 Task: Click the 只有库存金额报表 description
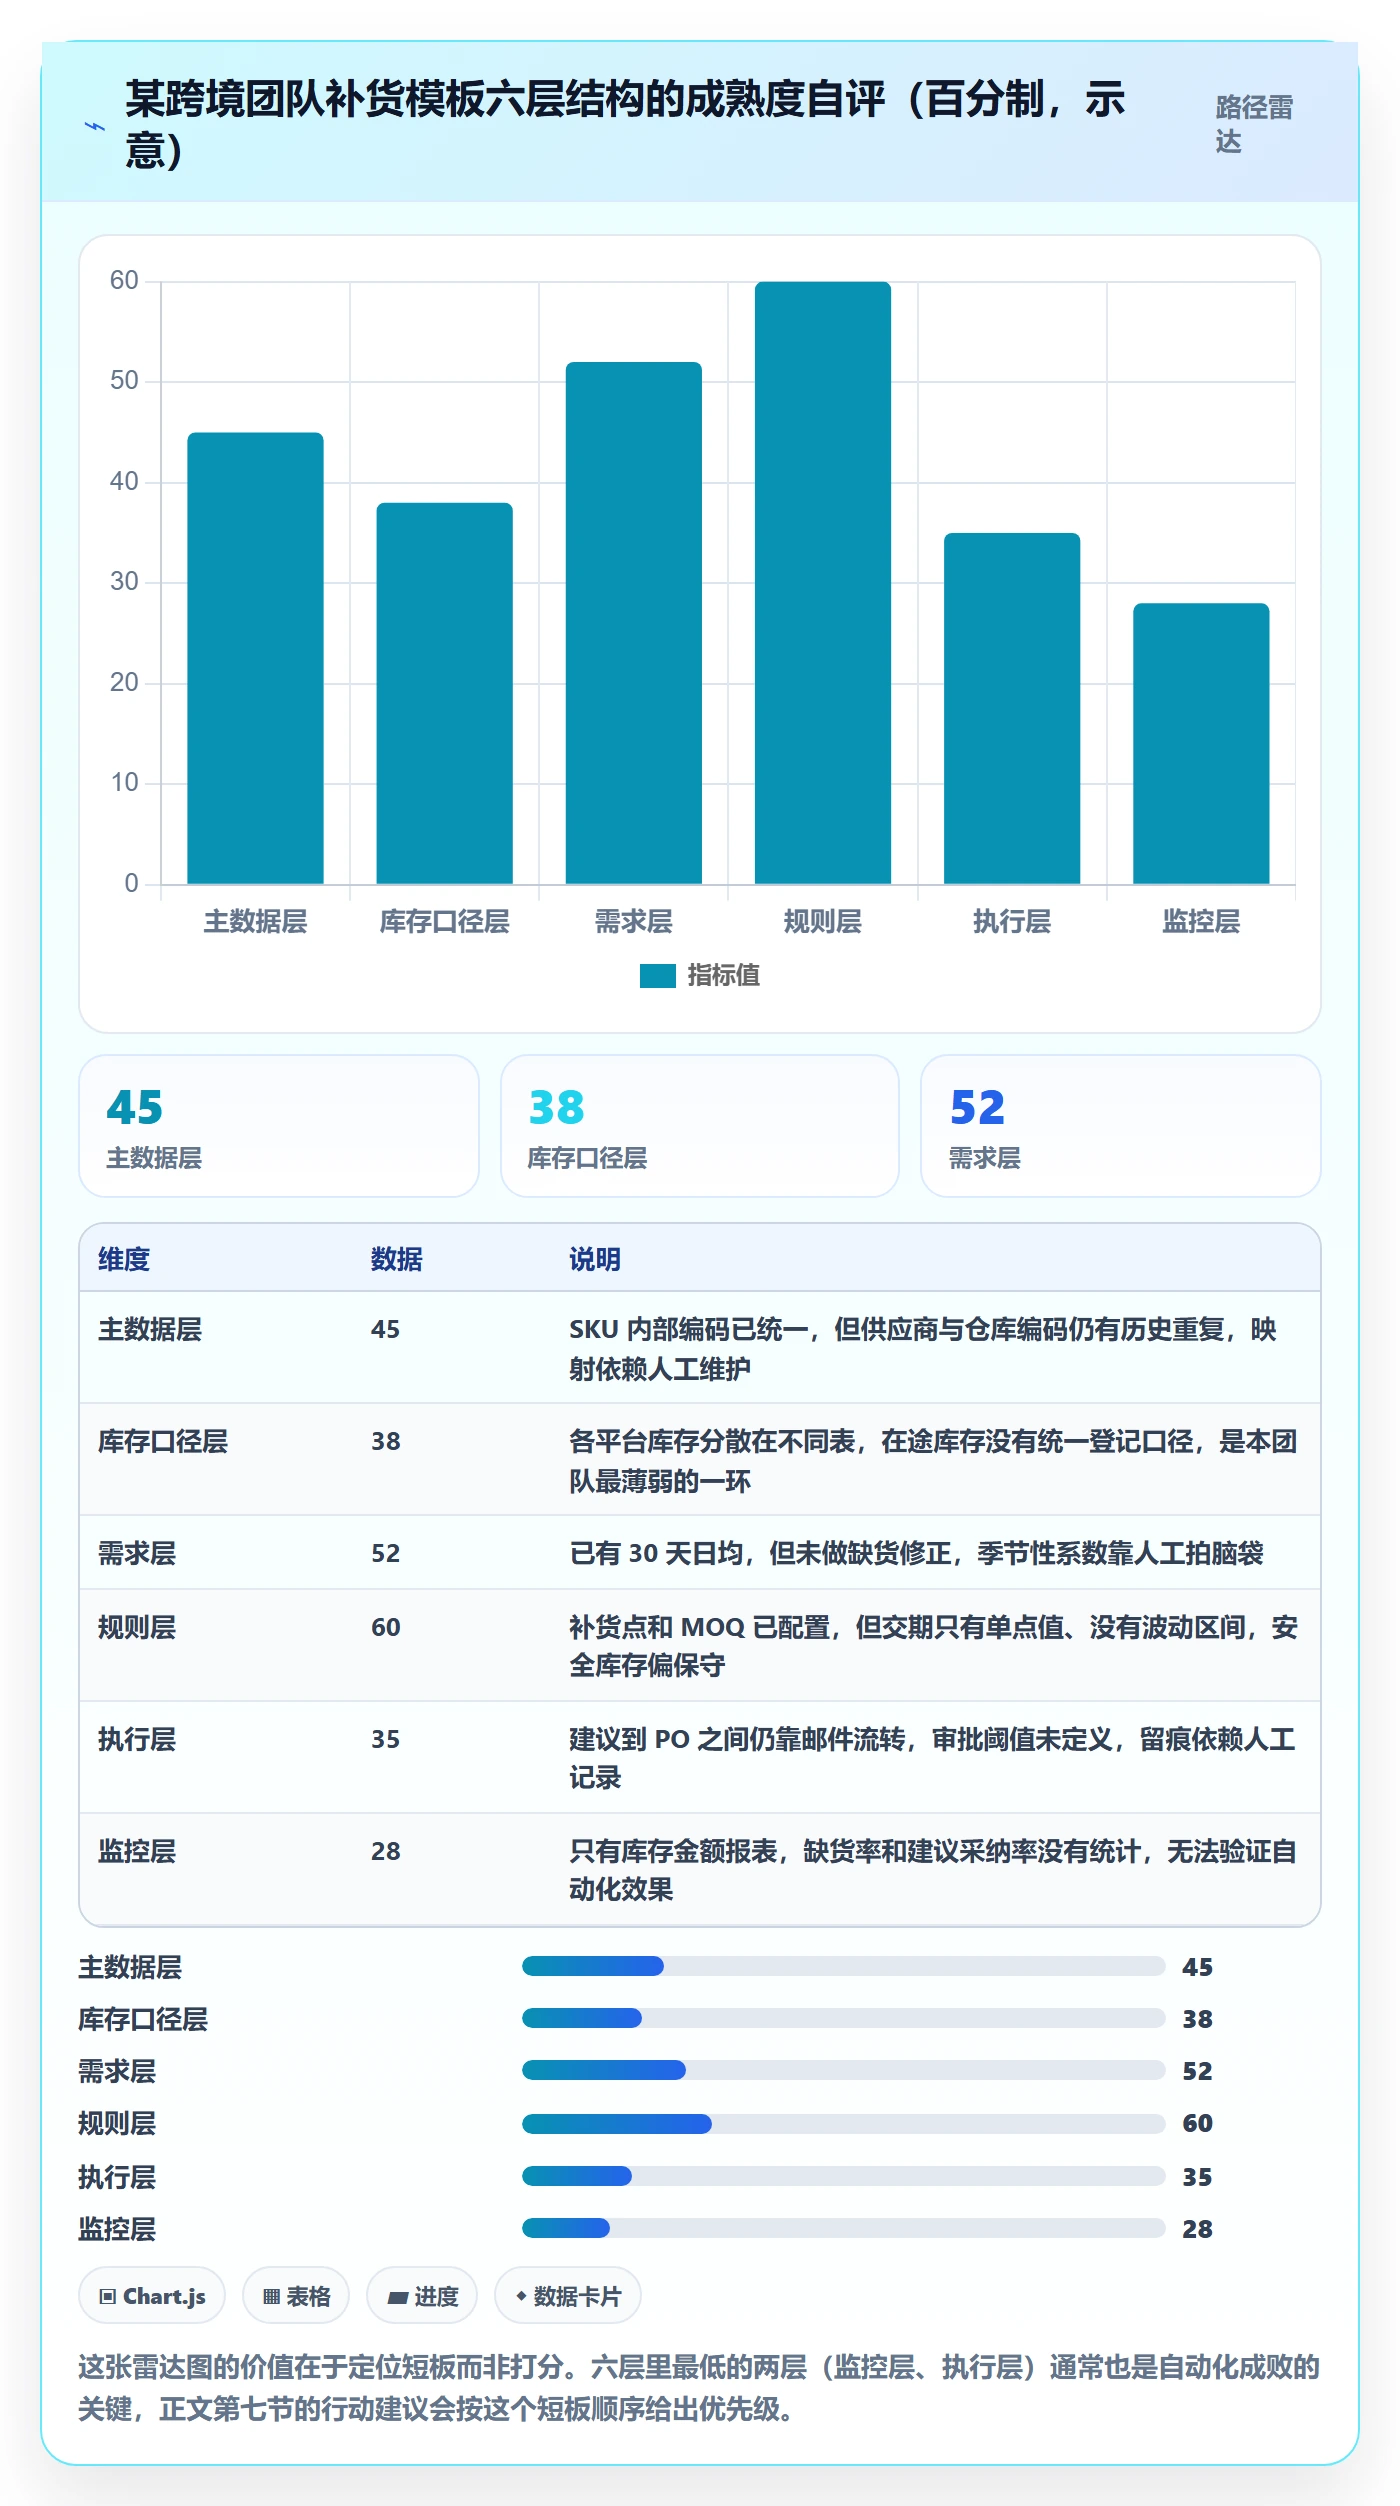point(934,1870)
